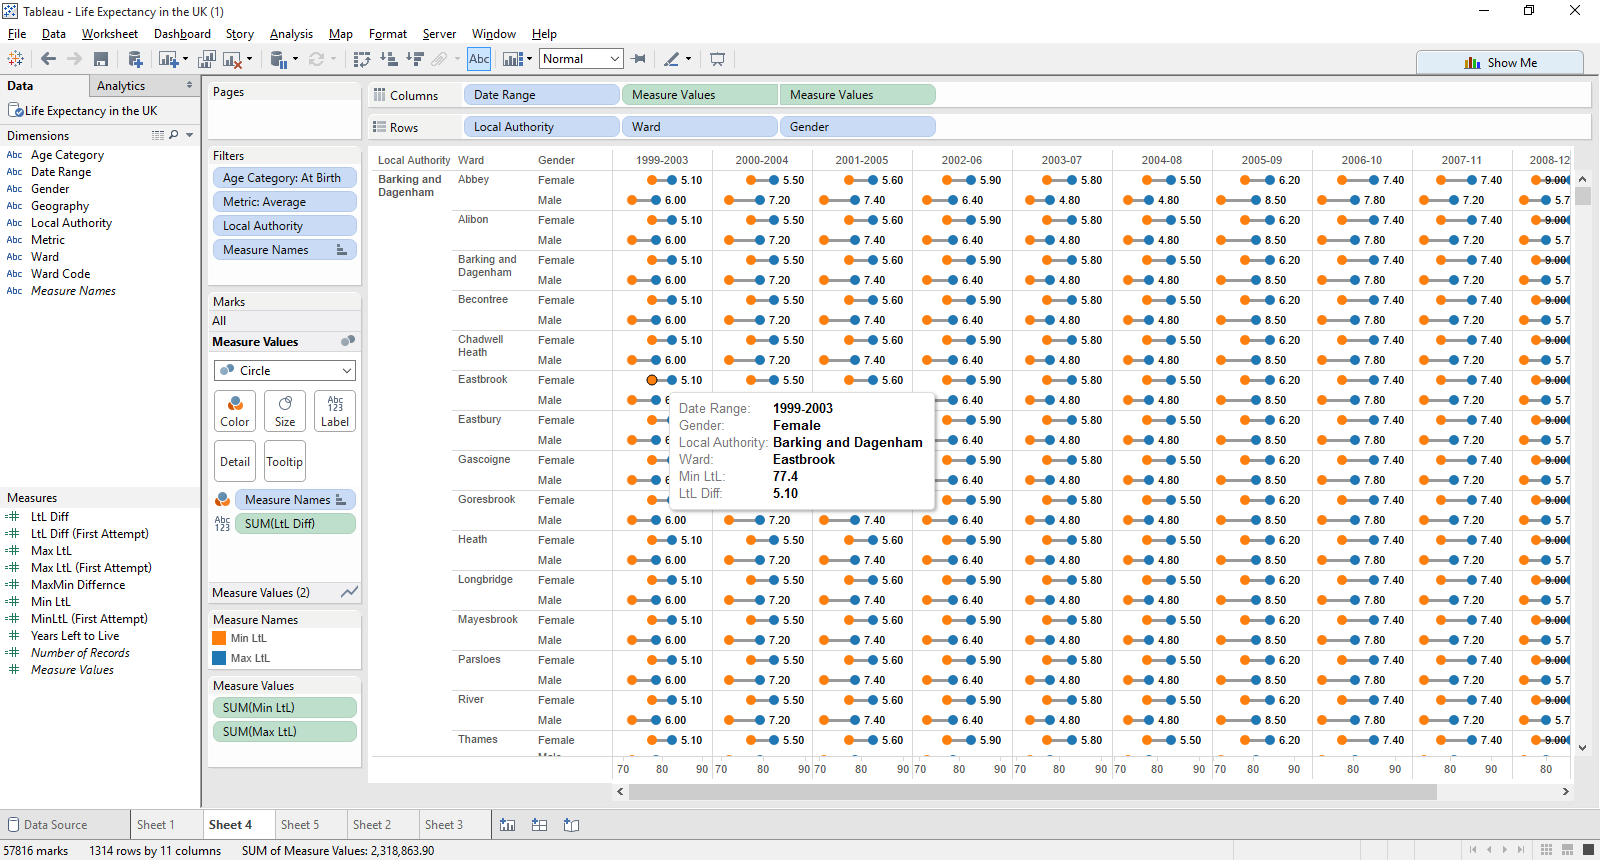Click the Clear Sheet icon
1600x860 pixels.
[x=232, y=59]
